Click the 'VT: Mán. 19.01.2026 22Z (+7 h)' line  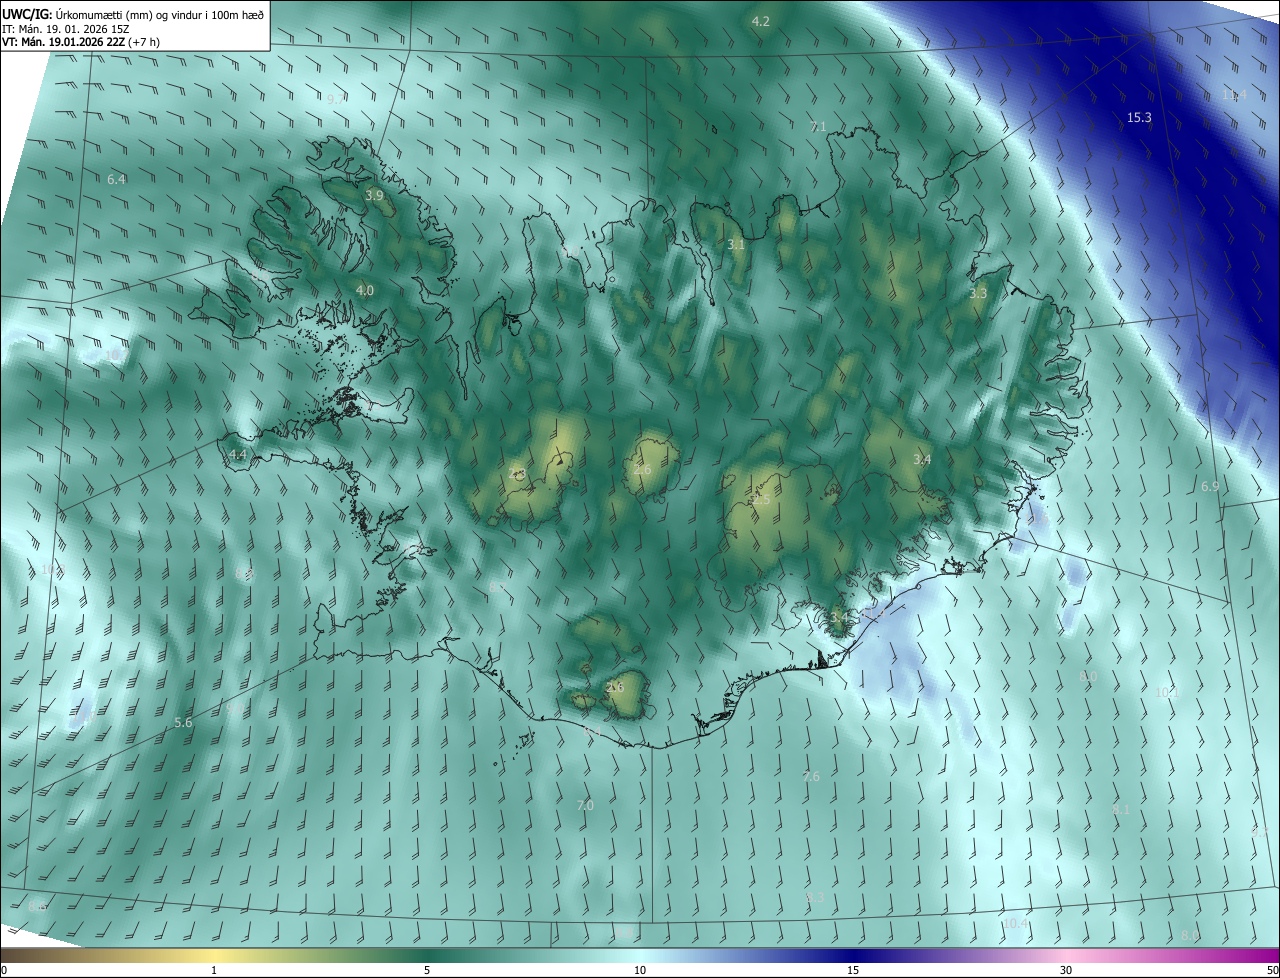pyautogui.click(x=79, y=43)
